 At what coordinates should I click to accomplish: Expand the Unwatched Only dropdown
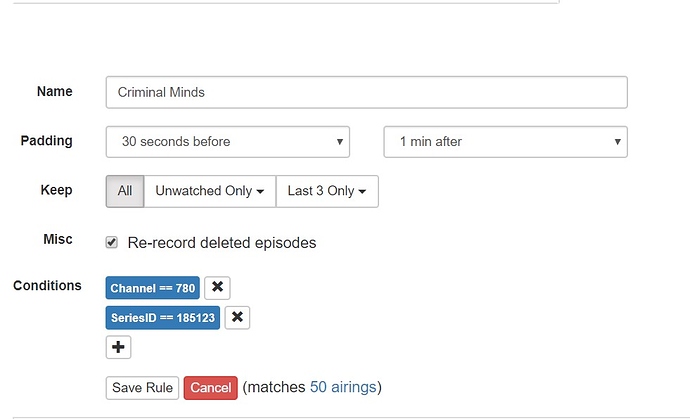click(209, 191)
